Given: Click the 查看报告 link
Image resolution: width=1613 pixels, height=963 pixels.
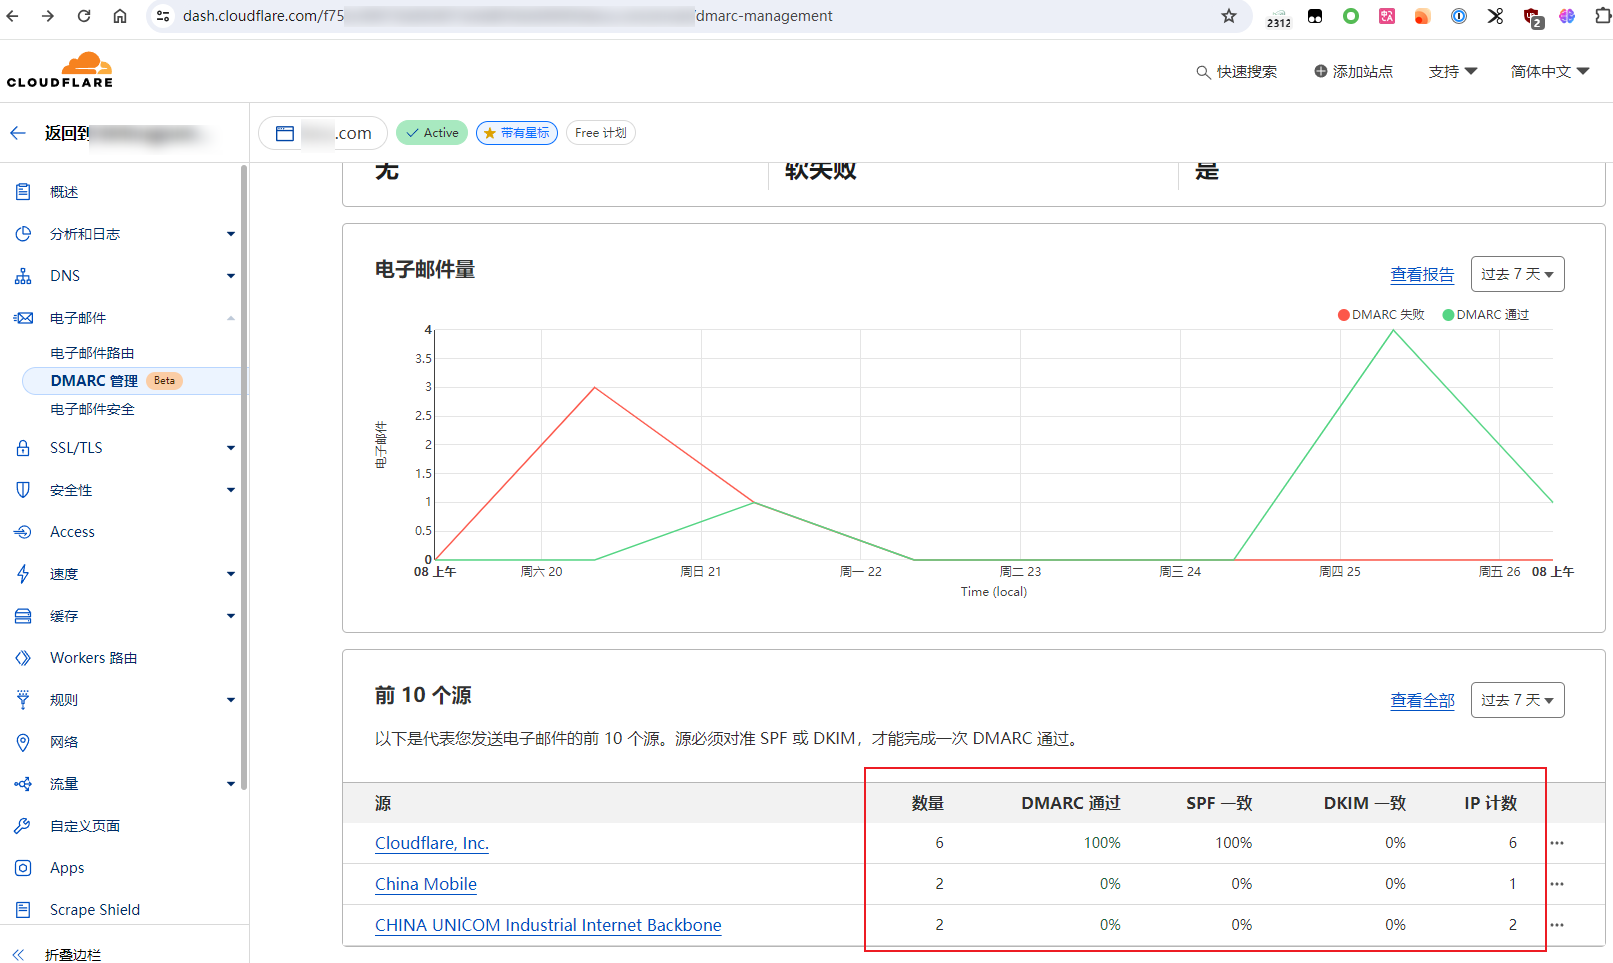Looking at the screenshot, I should tap(1422, 274).
